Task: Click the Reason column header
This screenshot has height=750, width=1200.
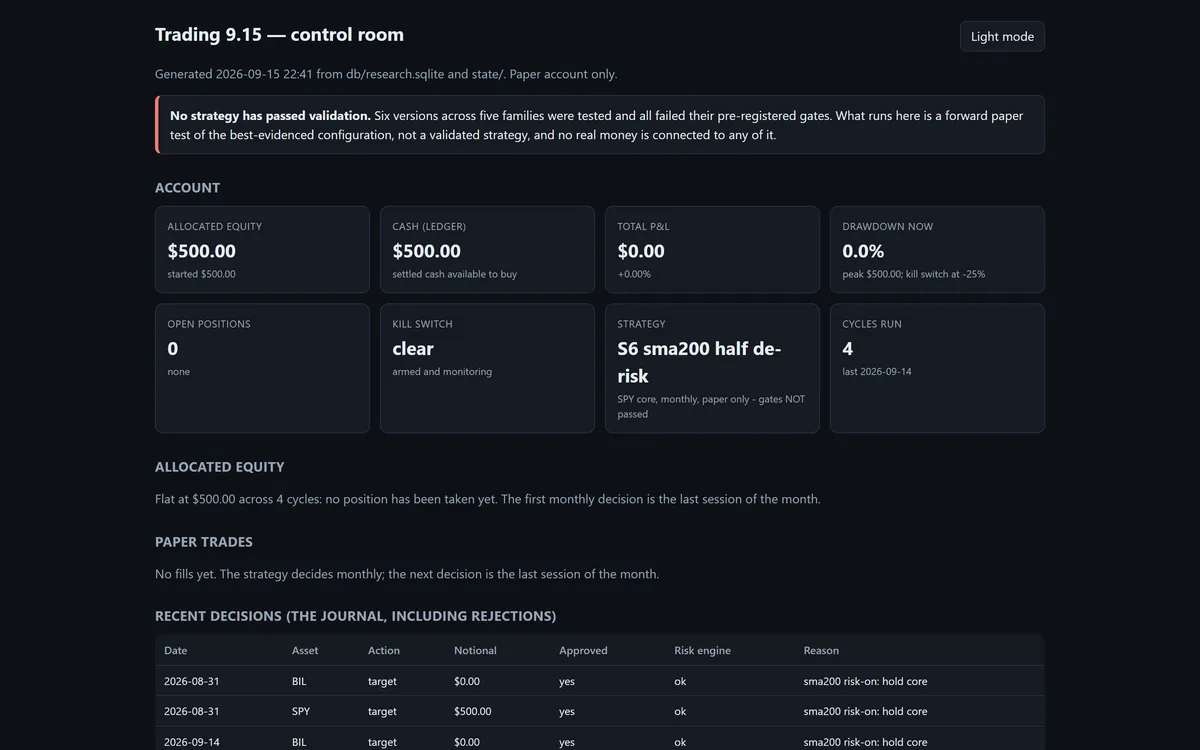Action: pyautogui.click(x=821, y=650)
